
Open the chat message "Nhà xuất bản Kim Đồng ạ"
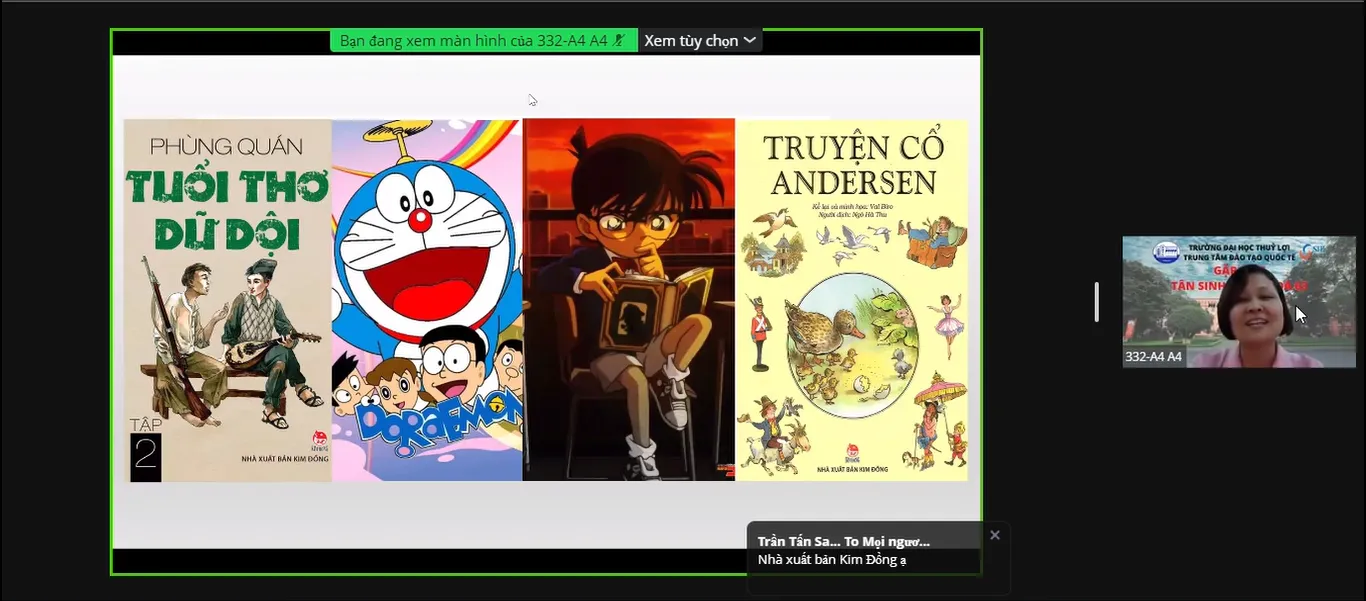(832, 560)
